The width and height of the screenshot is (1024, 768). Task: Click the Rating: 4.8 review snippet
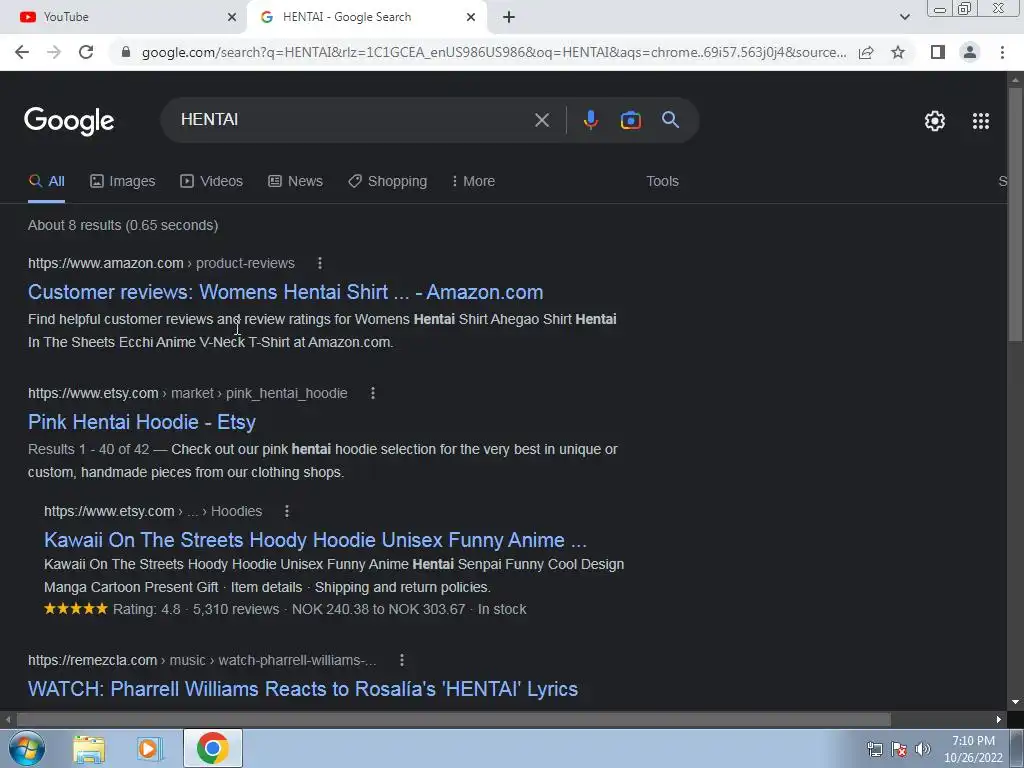coord(285,609)
